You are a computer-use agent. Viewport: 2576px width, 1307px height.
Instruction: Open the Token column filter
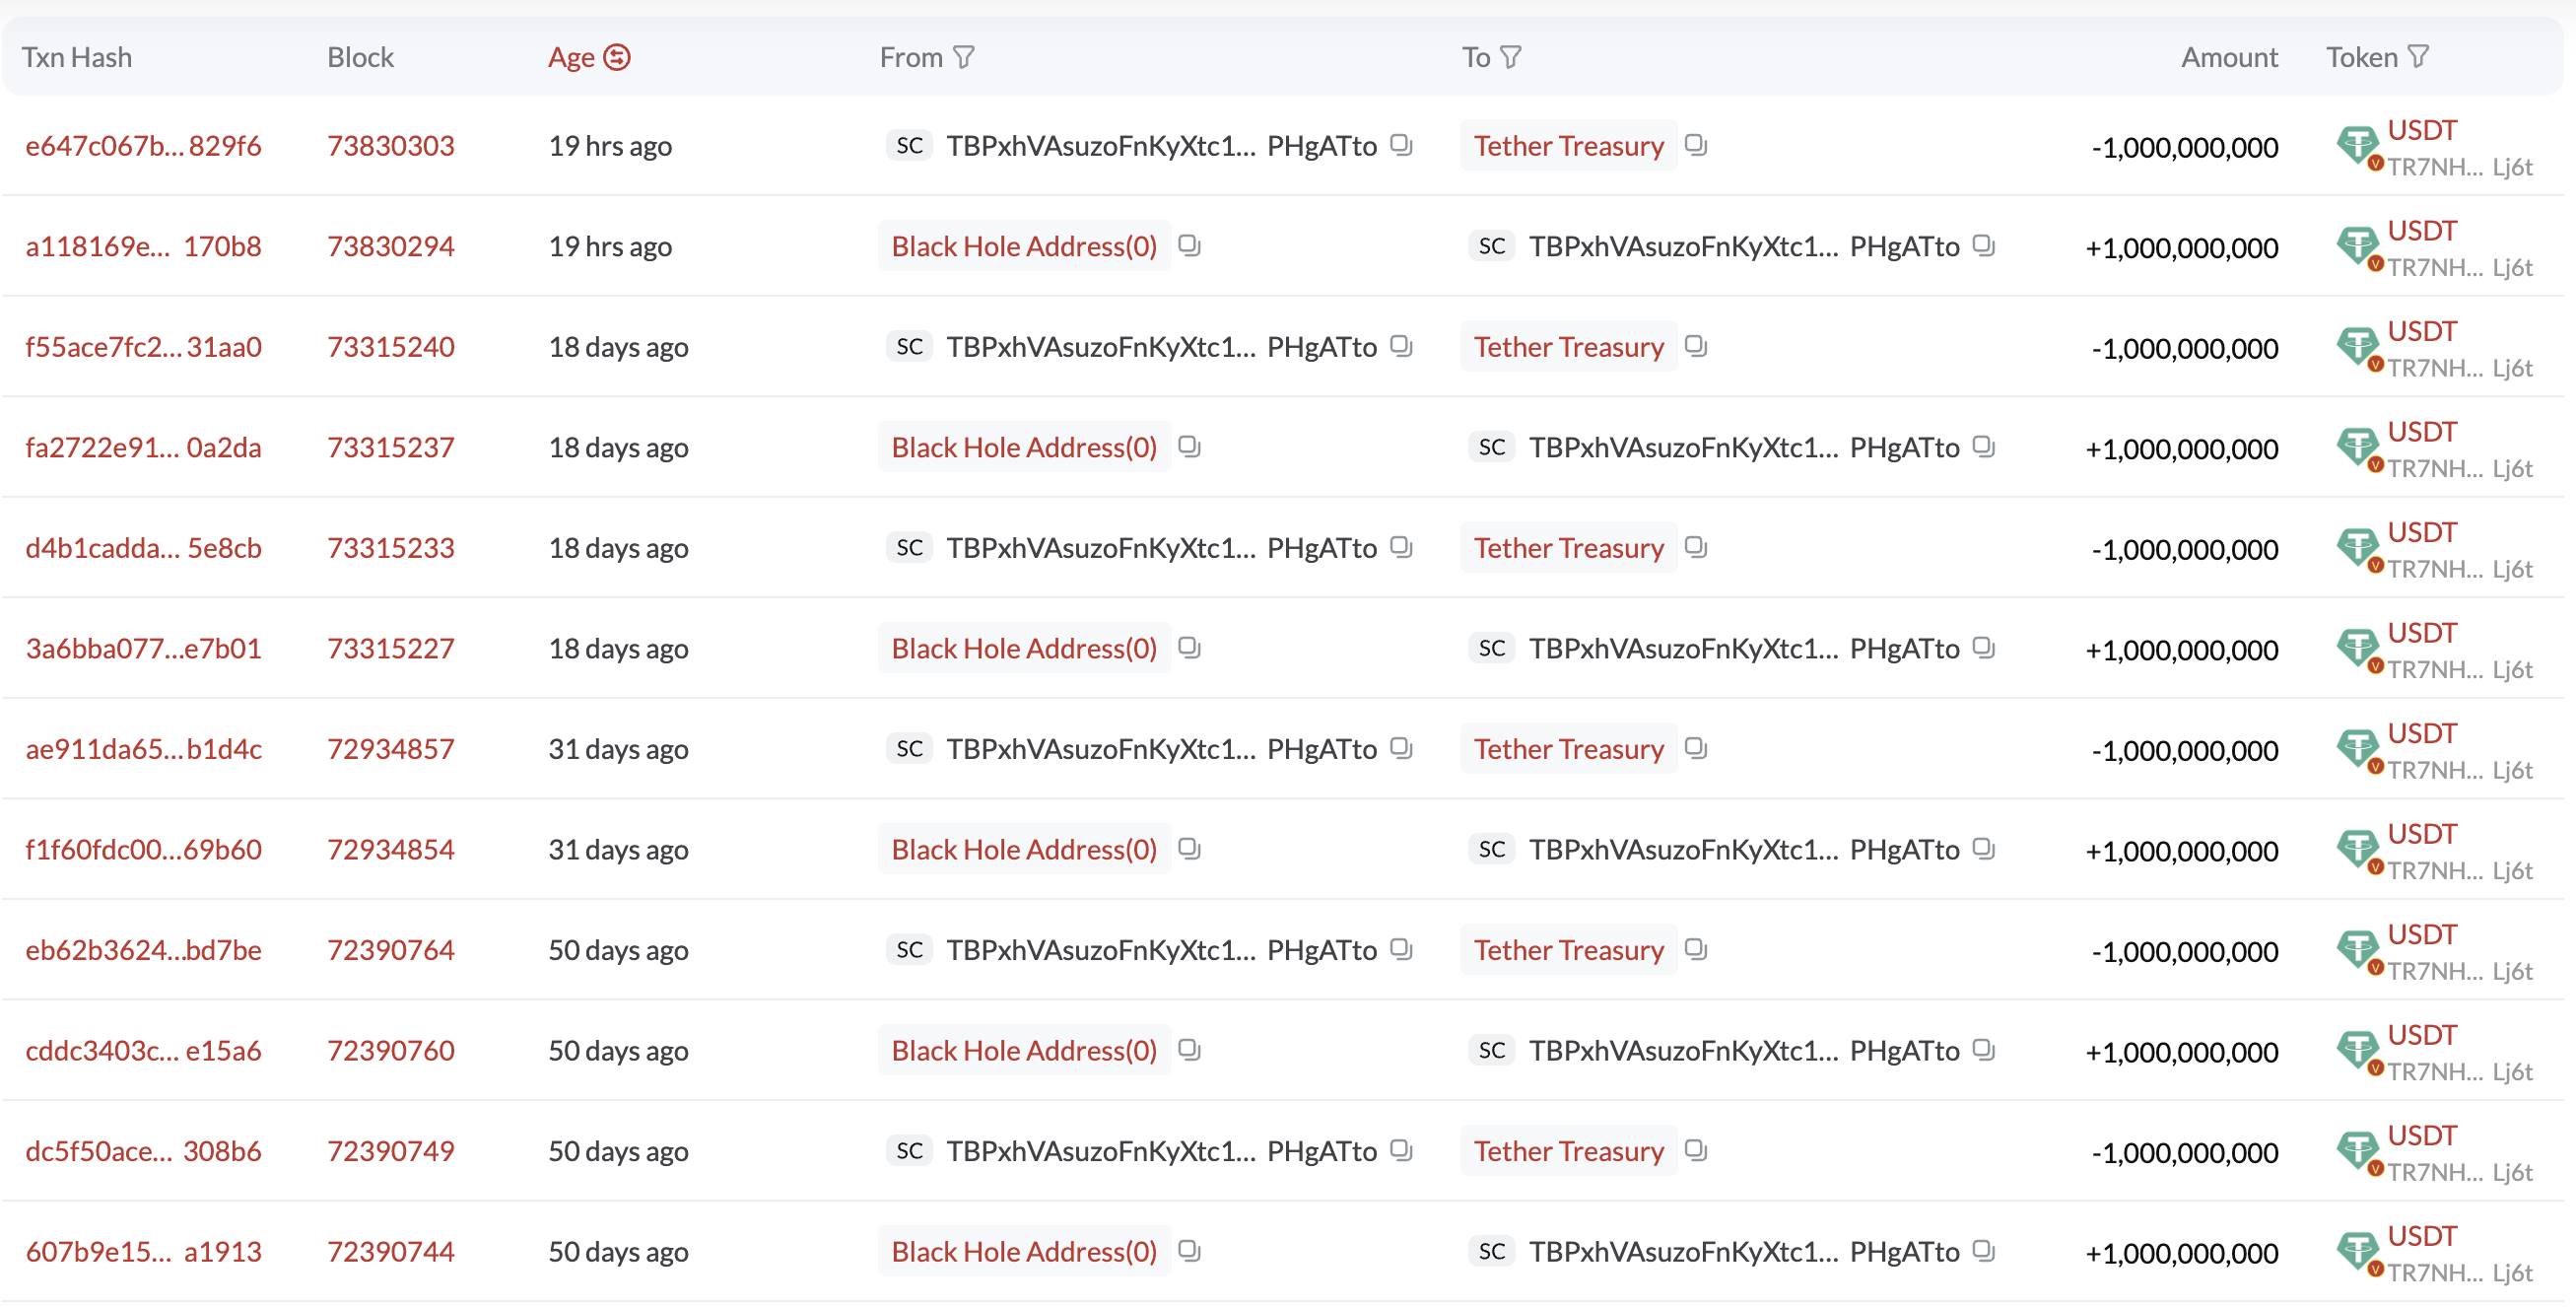(2418, 58)
